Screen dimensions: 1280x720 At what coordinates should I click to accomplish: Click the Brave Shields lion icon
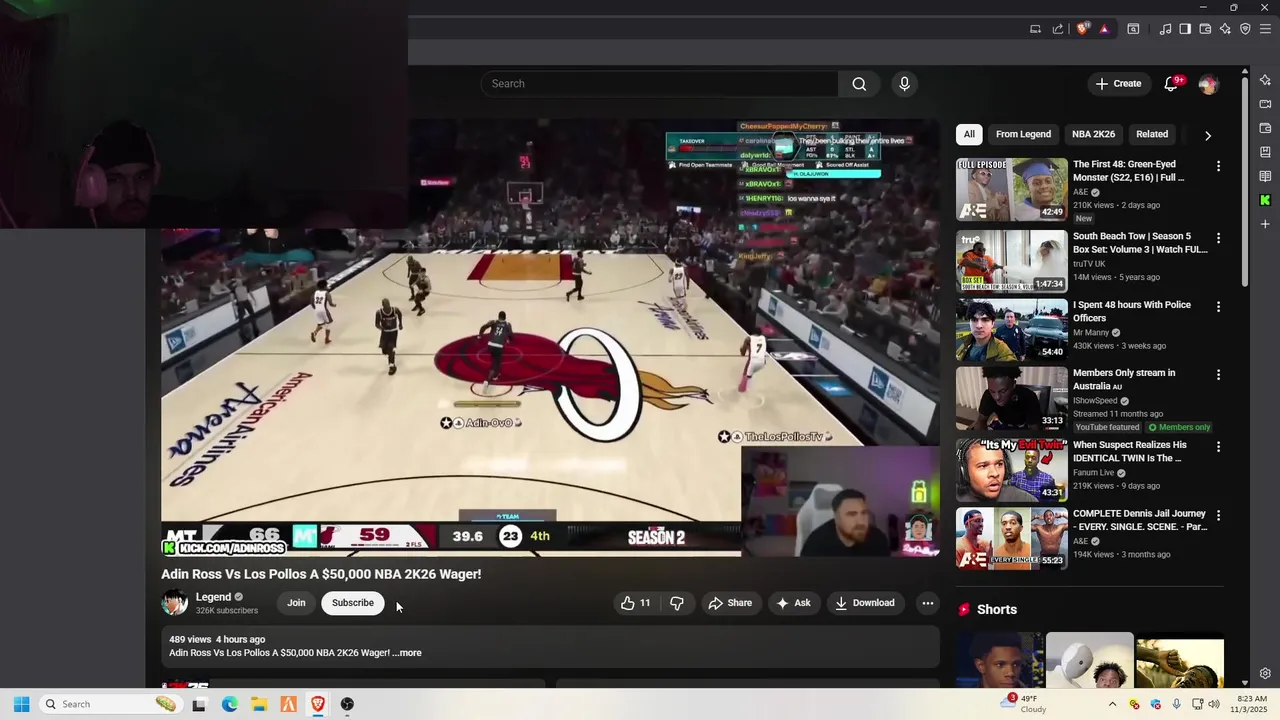(x=1082, y=29)
